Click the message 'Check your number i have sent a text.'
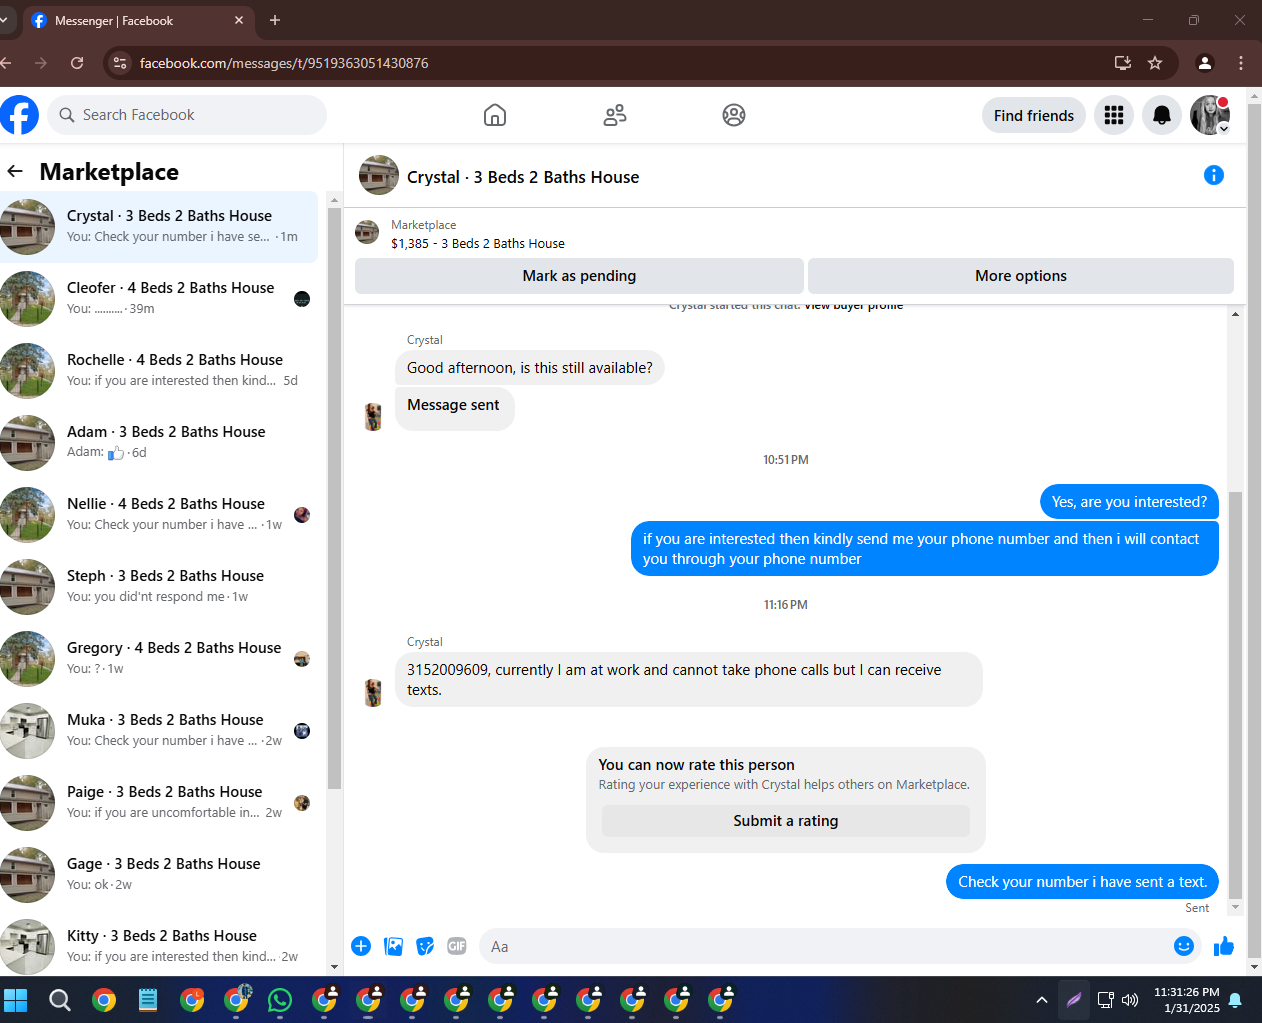This screenshot has height=1023, width=1262. coord(1082,882)
